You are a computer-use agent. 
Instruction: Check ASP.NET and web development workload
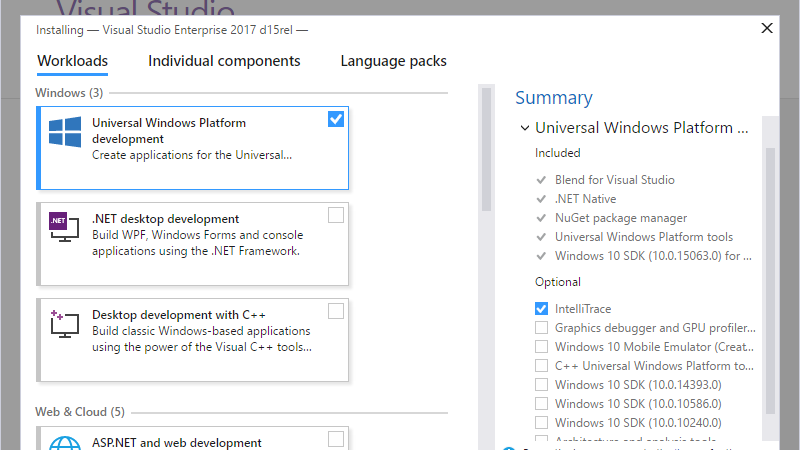pyautogui.click(x=336, y=439)
